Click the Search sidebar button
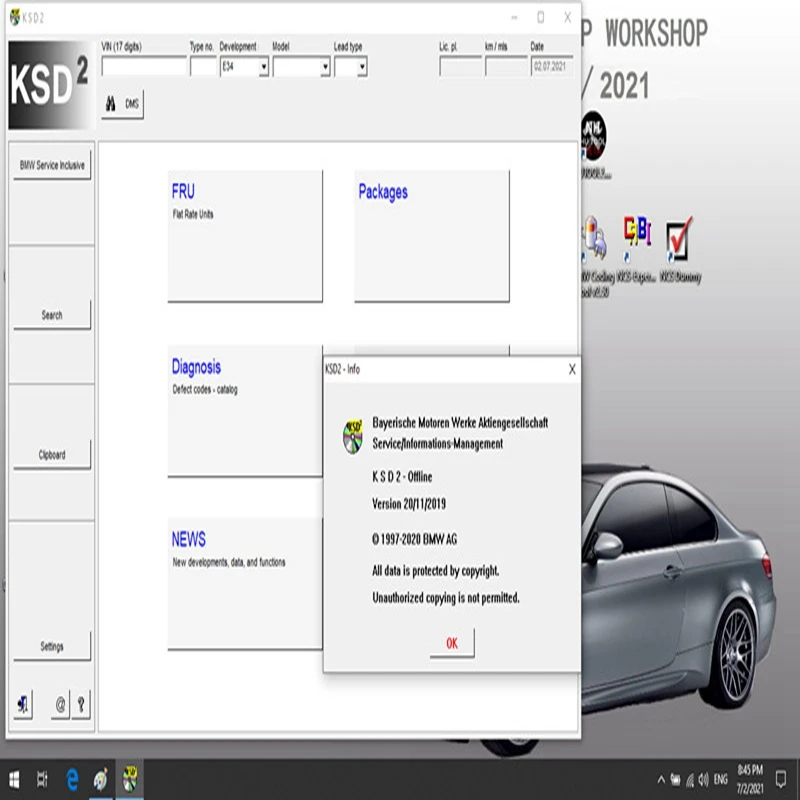800x800 pixels. tap(52, 315)
